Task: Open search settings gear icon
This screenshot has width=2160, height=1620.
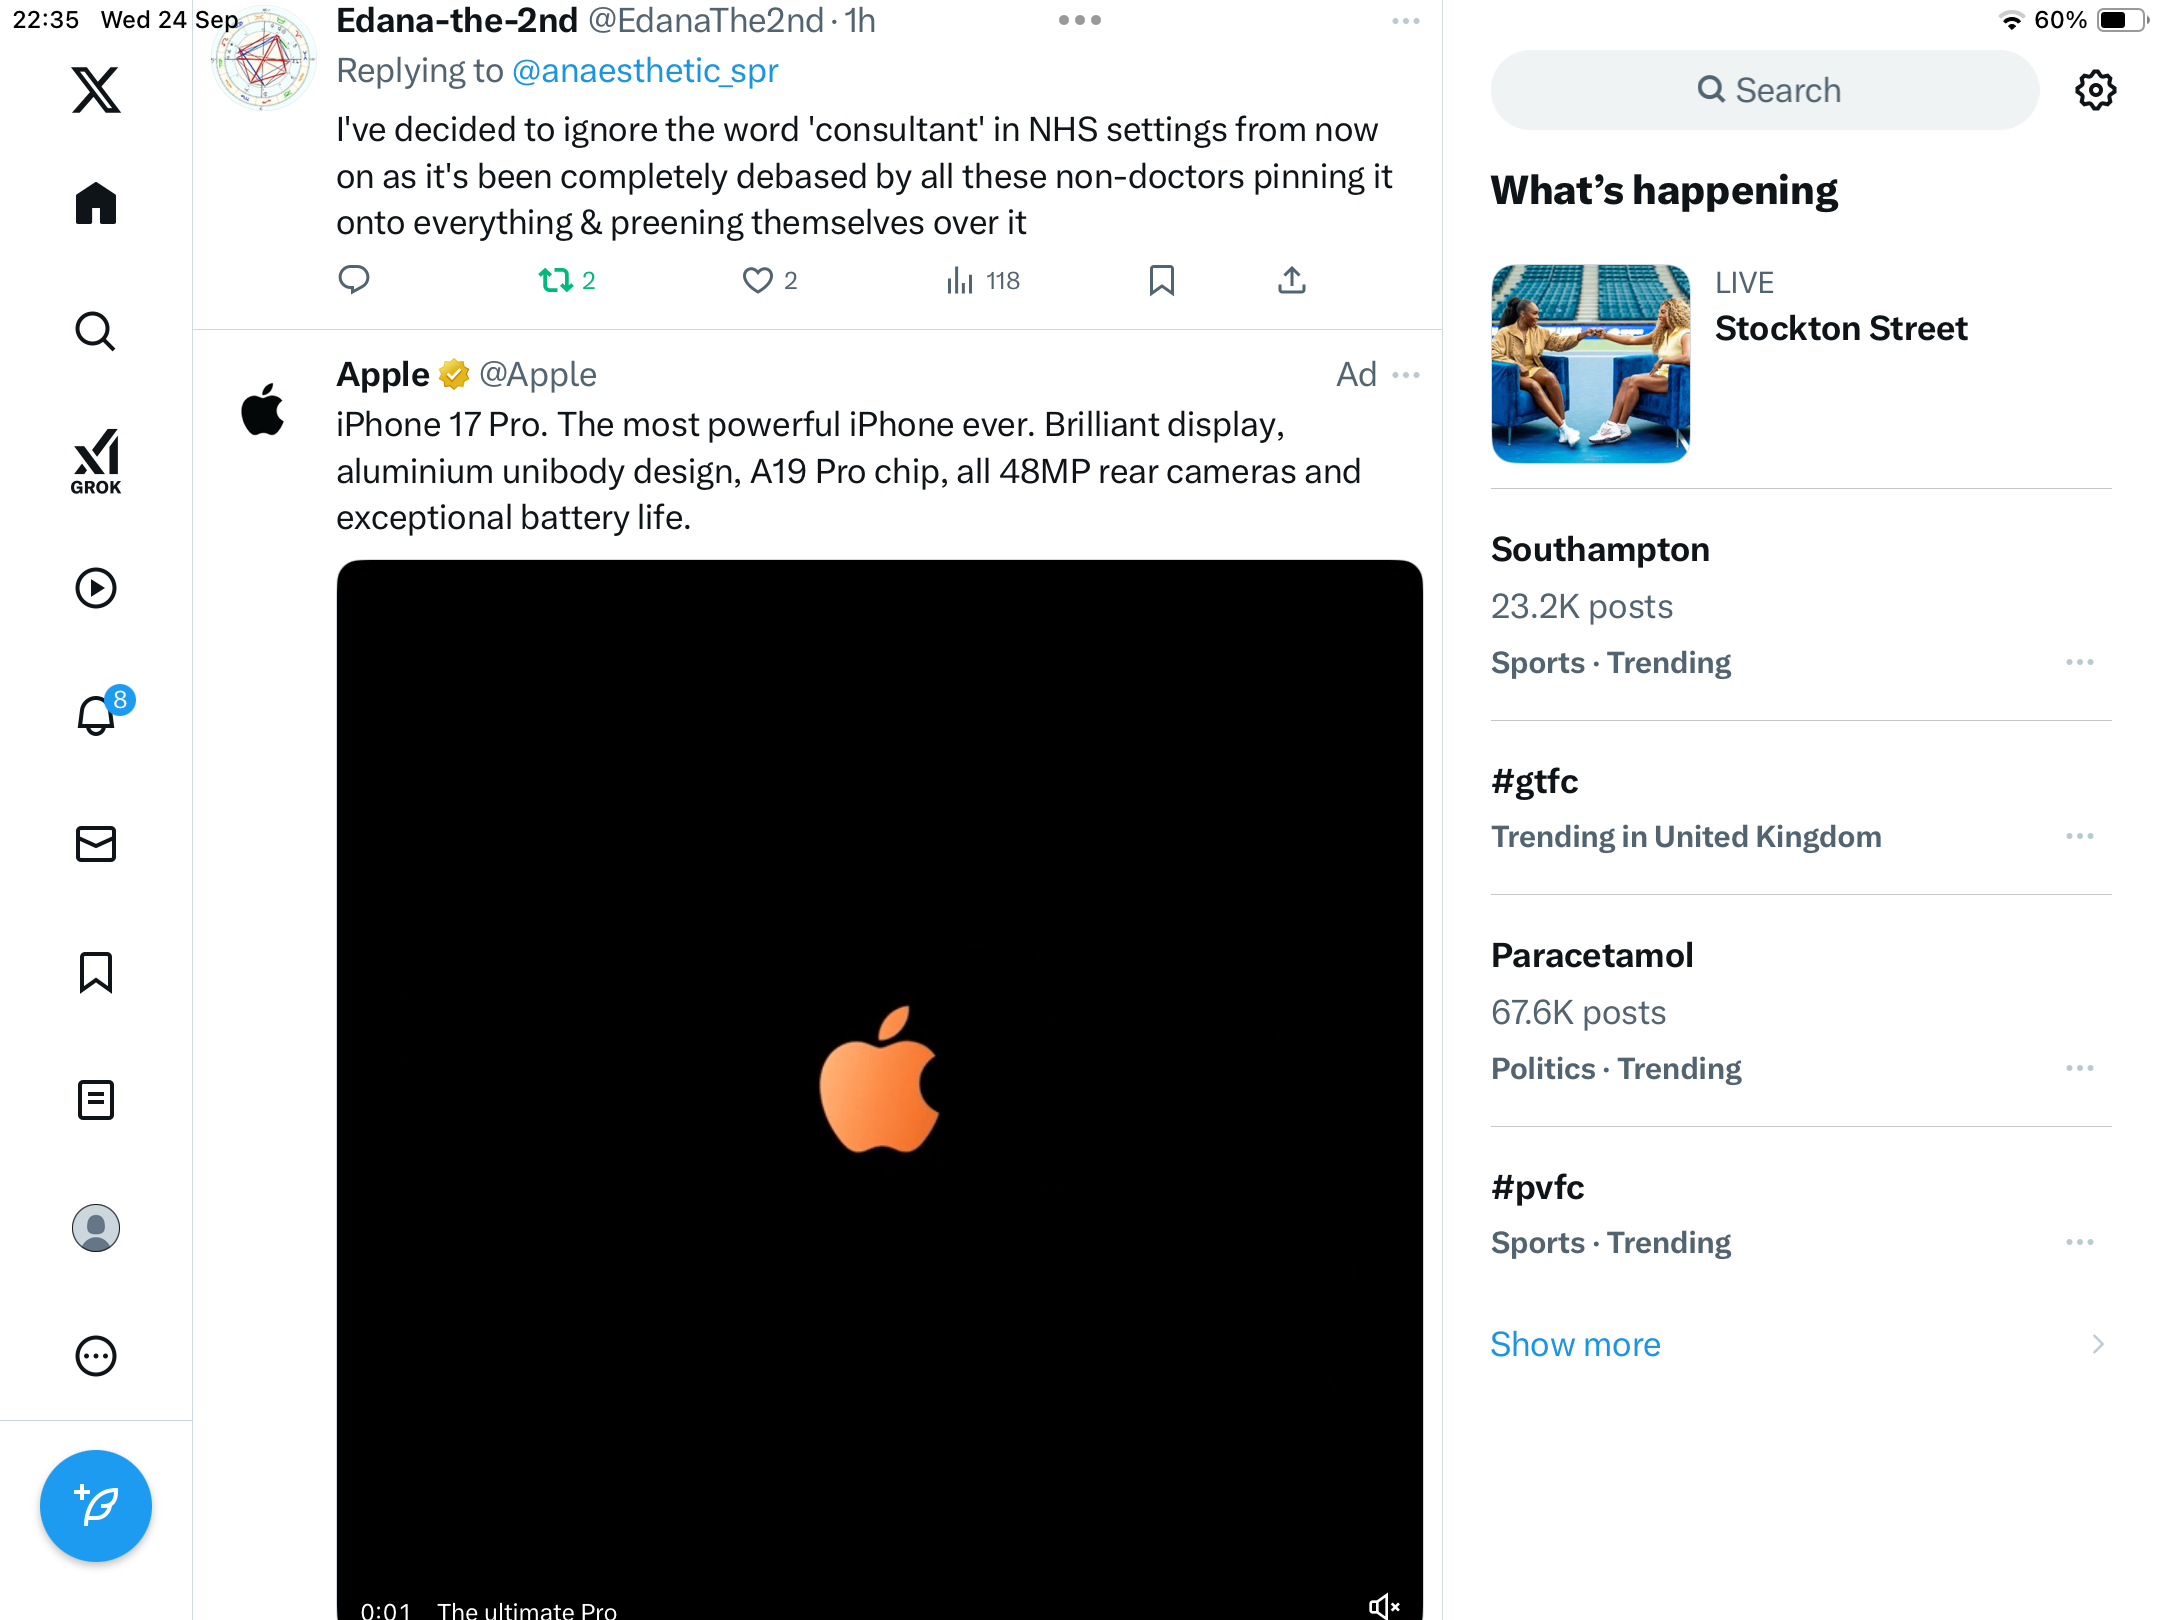Action: tap(2095, 90)
